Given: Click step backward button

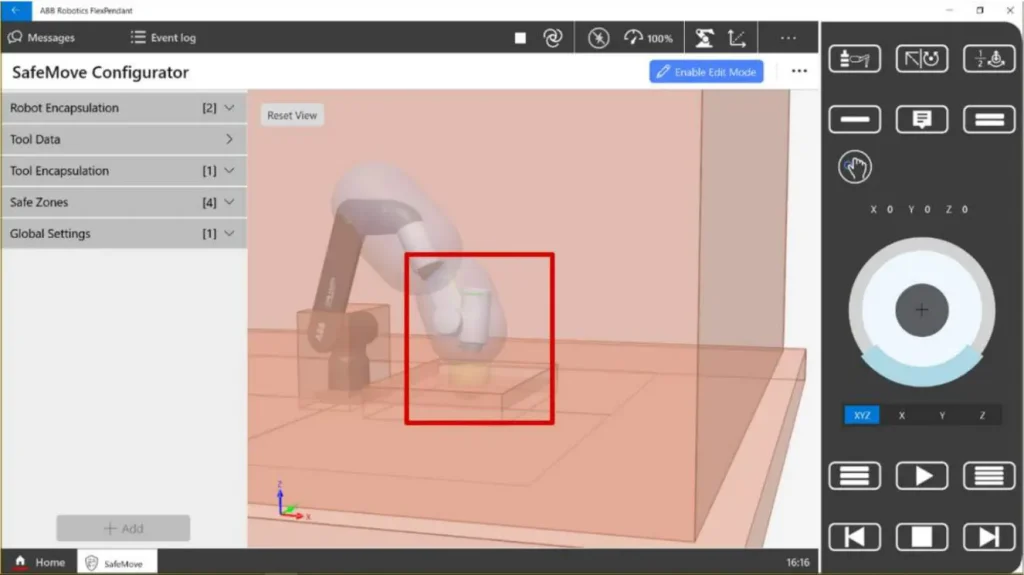Looking at the screenshot, I should [854, 536].
